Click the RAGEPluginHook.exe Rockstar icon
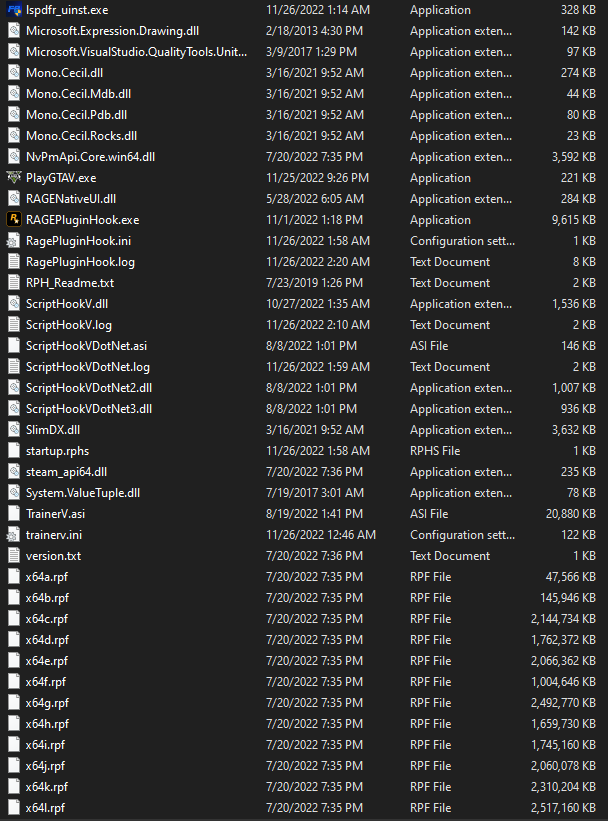 tap(14, 220)
